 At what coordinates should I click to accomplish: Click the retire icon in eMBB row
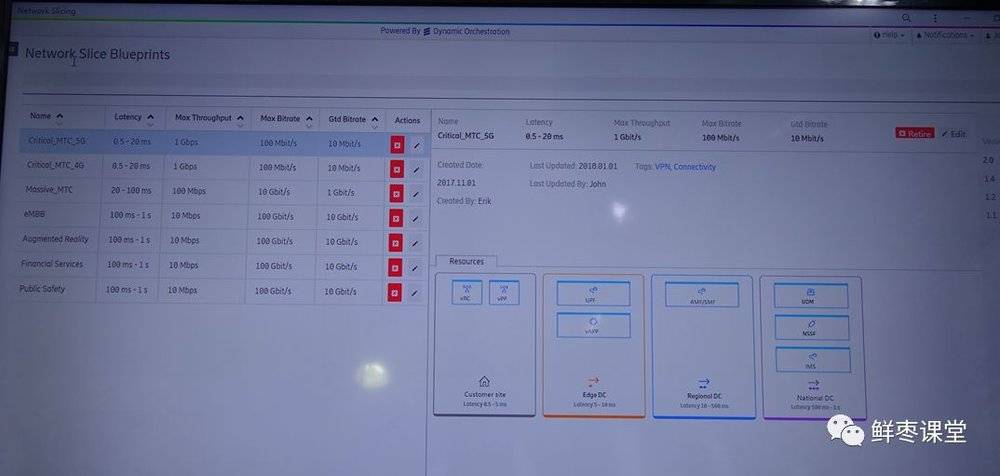tap(396, 218)
